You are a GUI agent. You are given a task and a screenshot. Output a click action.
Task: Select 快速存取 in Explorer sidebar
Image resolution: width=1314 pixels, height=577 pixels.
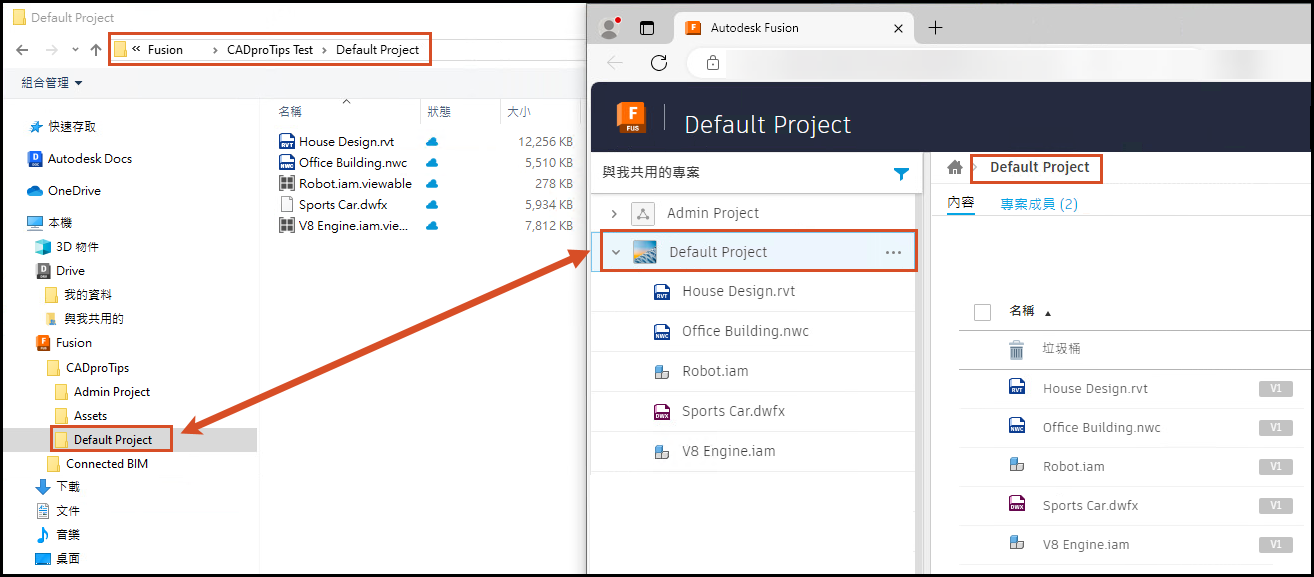tap(73, 126)
